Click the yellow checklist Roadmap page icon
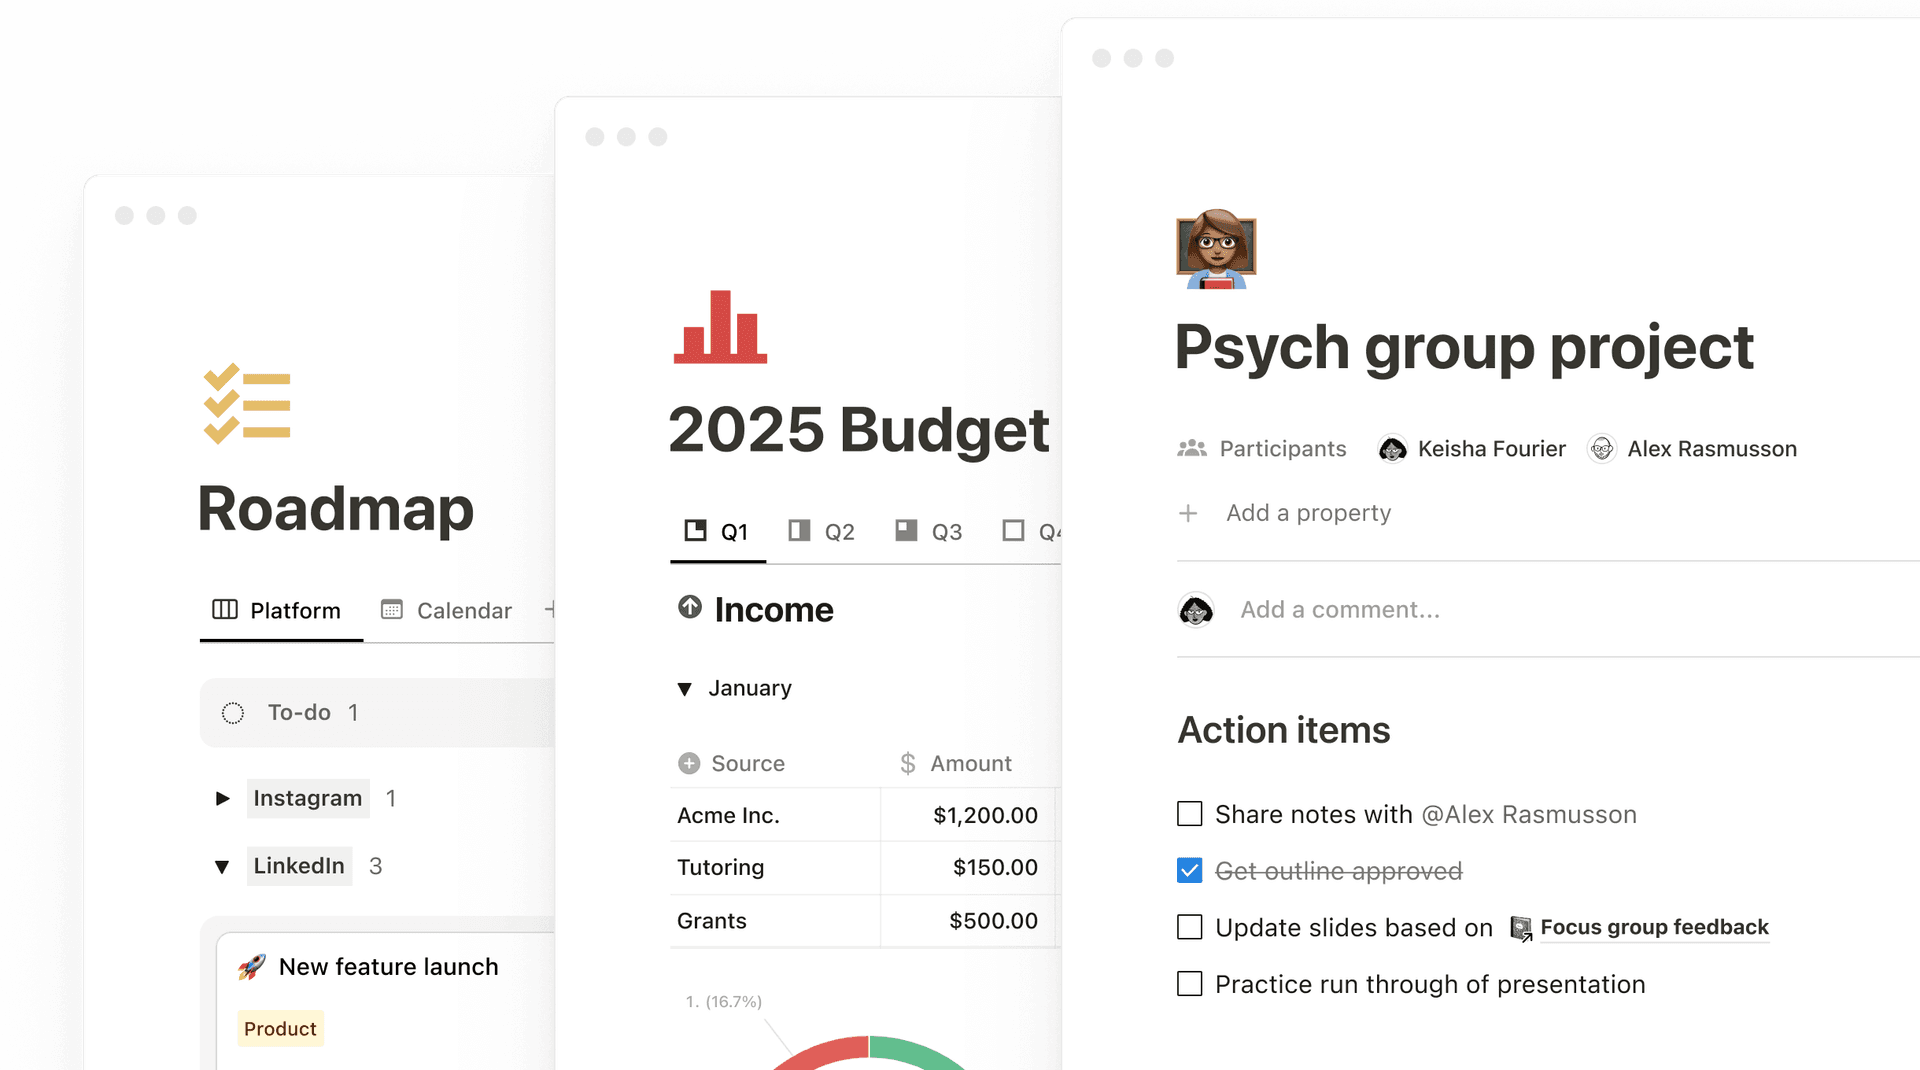This screenshot has height=1070, width=1920. (x=247, y=403)
